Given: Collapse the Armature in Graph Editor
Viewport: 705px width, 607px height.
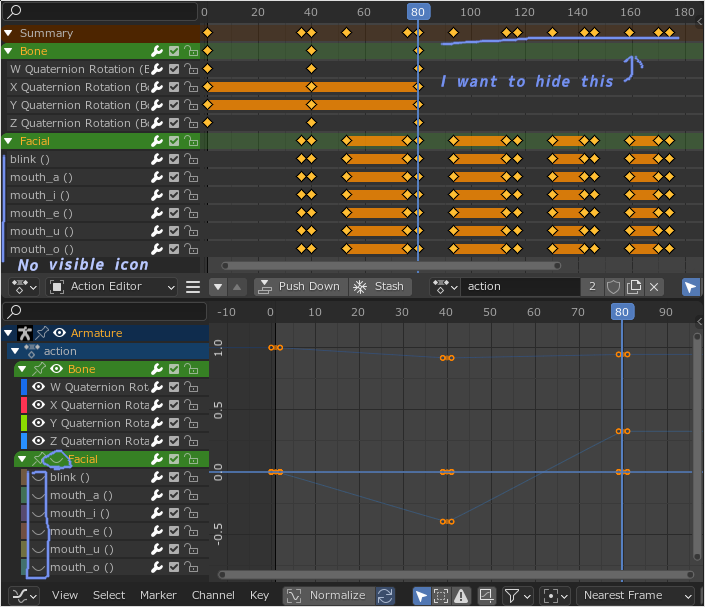Looking at the screenshot, I should coord(8,333).
